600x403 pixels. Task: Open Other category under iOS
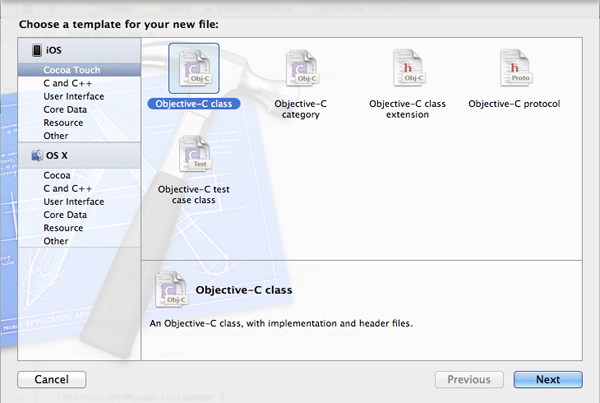pyautogui.click(x=79, y=135)
